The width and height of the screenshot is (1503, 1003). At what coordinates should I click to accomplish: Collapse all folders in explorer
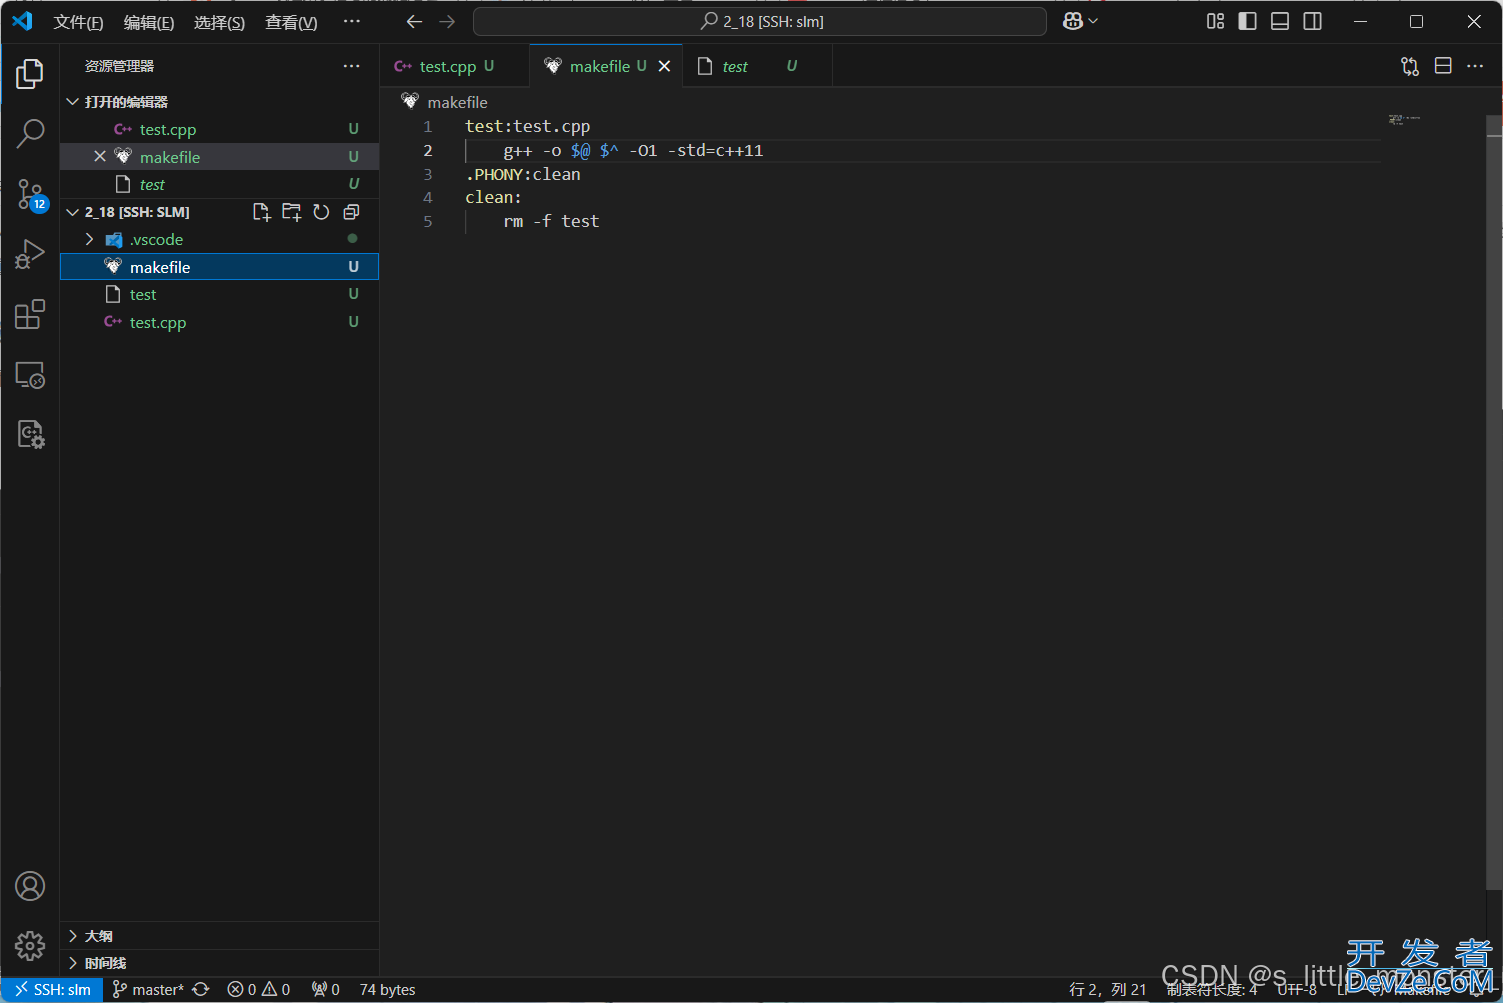[351, 212]
